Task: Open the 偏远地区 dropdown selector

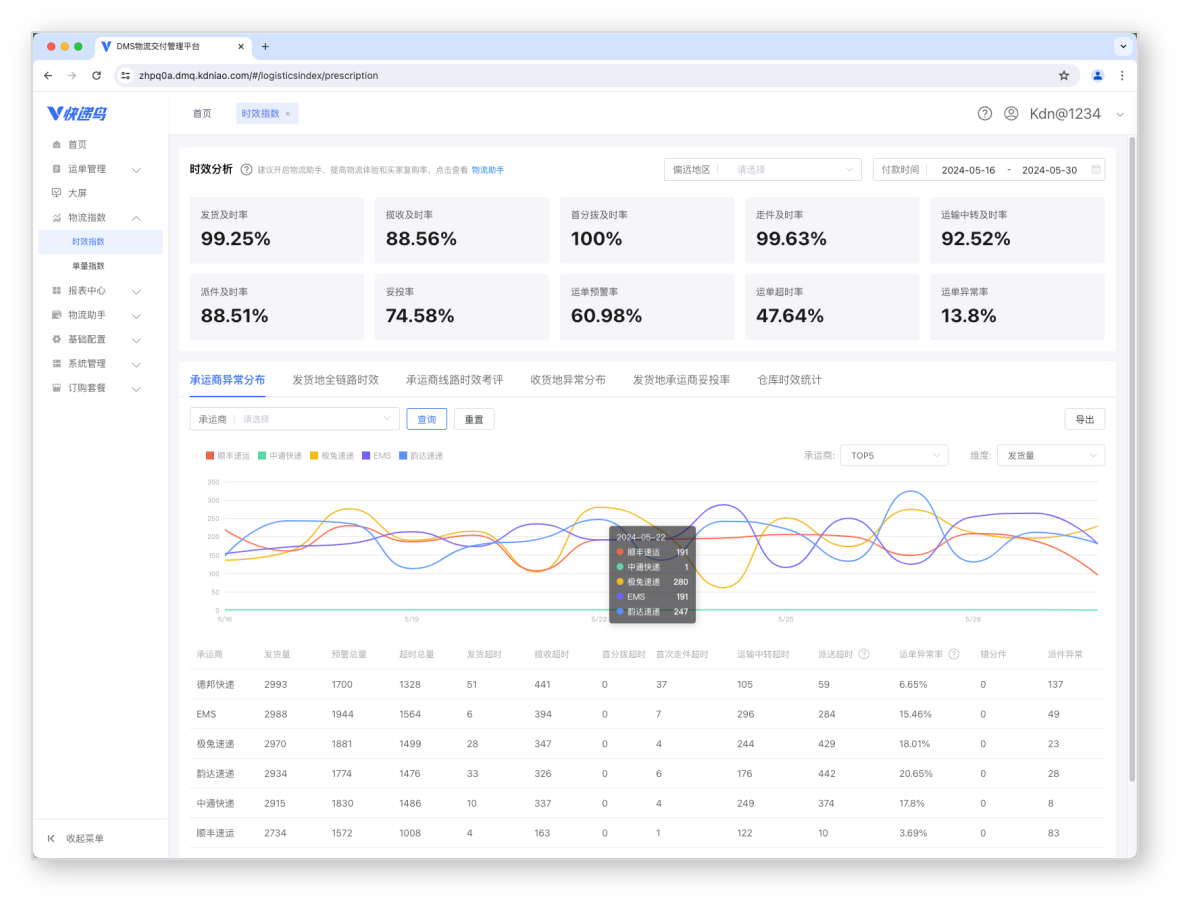Action: coord(762,170)
